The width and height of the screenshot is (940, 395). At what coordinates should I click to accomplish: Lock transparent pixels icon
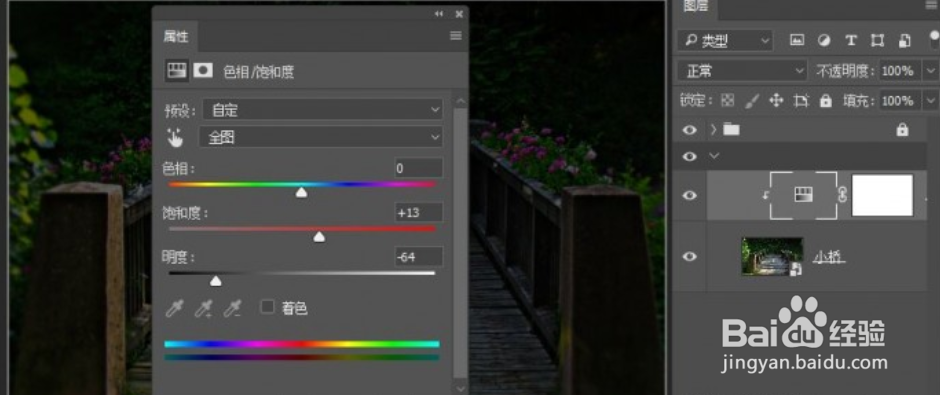point(727,101)
